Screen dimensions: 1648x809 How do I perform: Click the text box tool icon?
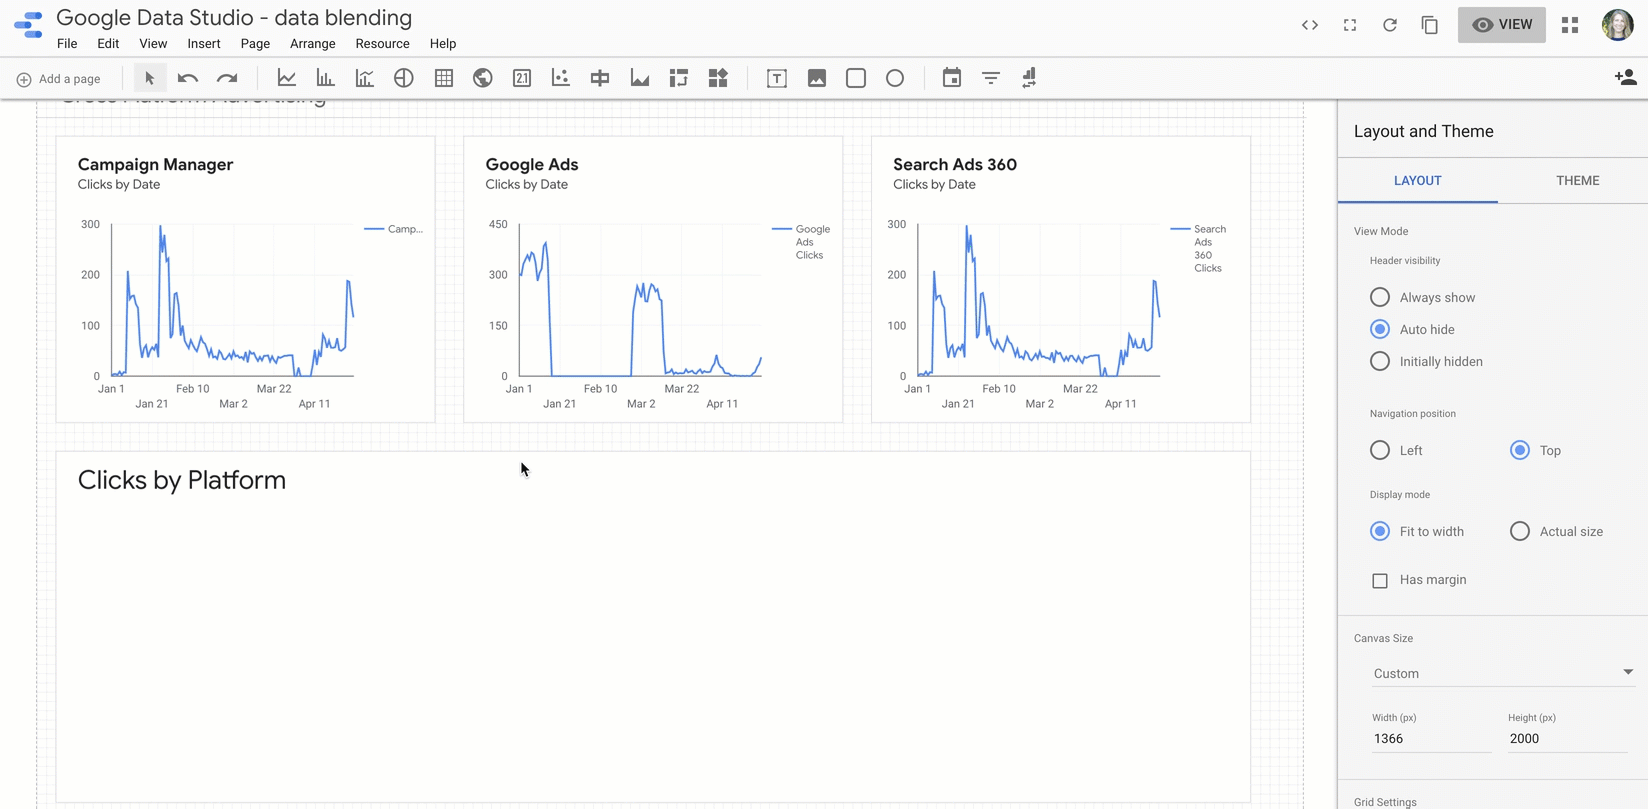777,78
